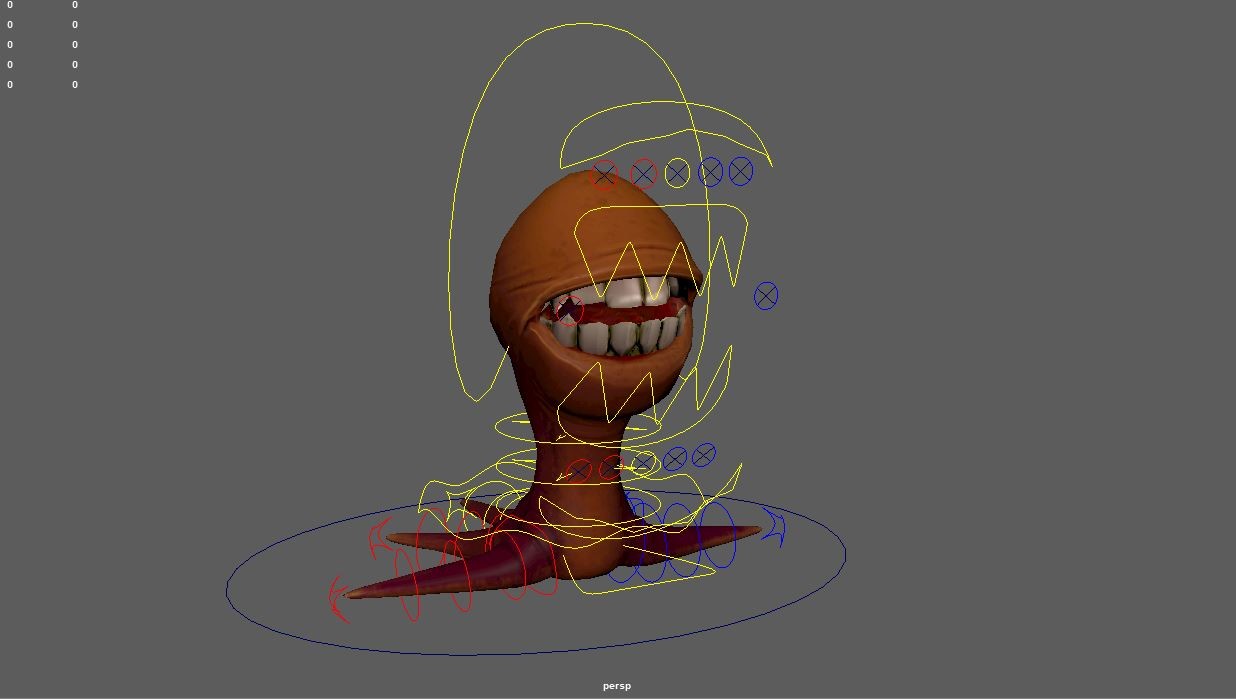
Task: Select the second red crossed-circle above the head
Action: [x=643, y=173]
